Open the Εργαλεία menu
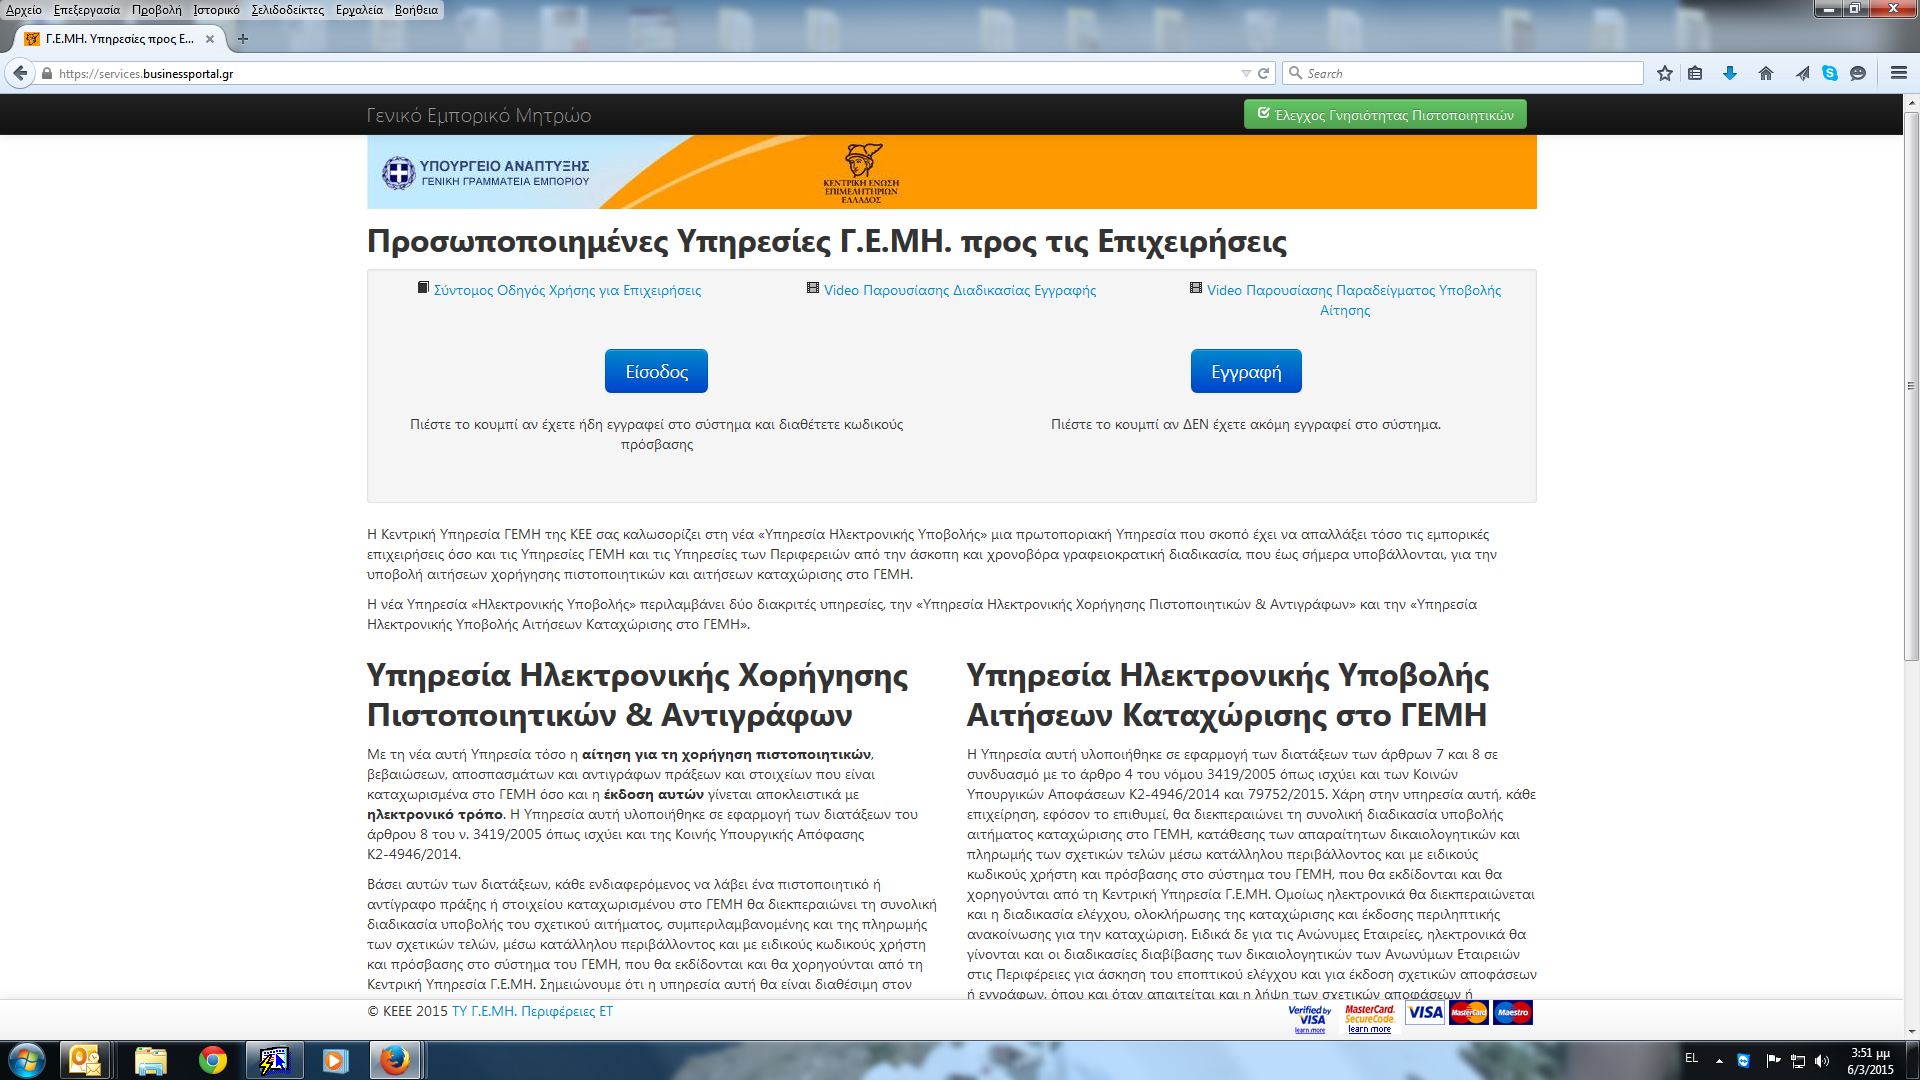Screen dimensions: 1920x1080 point(359,10)
